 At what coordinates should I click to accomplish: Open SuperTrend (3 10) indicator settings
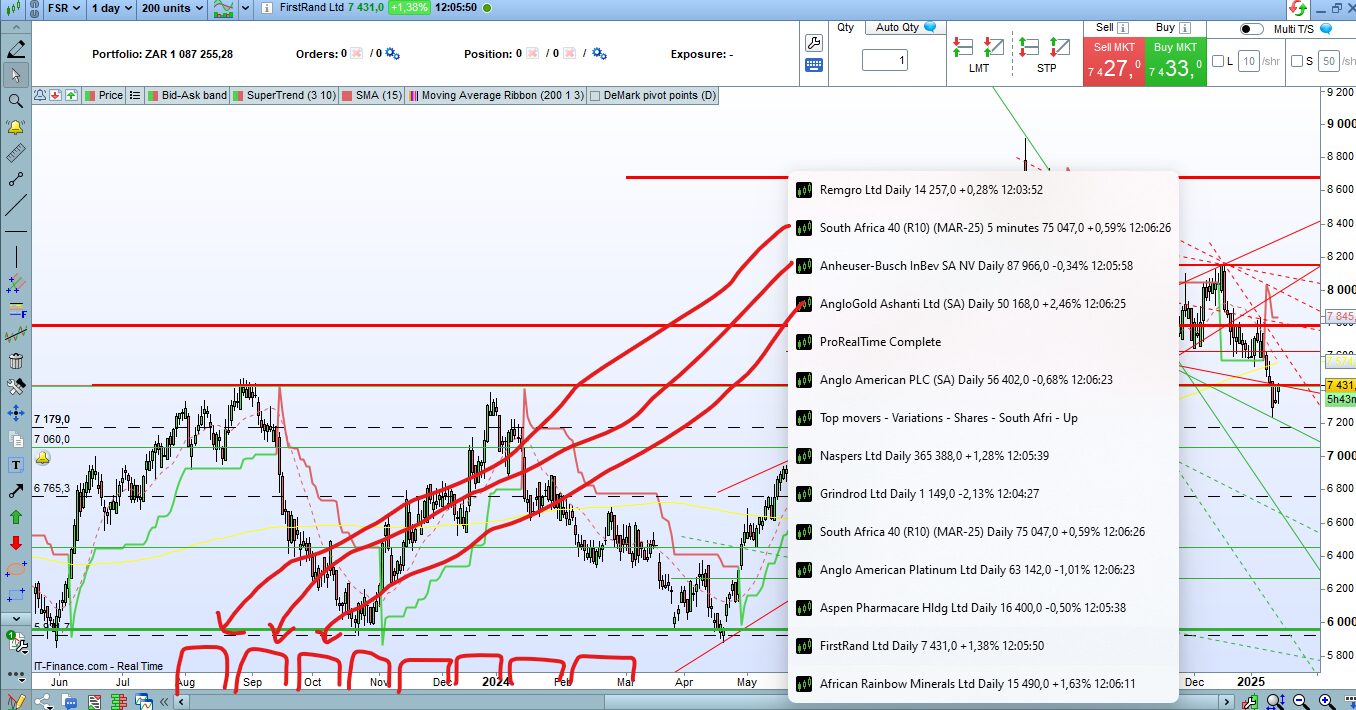[x=282, y=96]
